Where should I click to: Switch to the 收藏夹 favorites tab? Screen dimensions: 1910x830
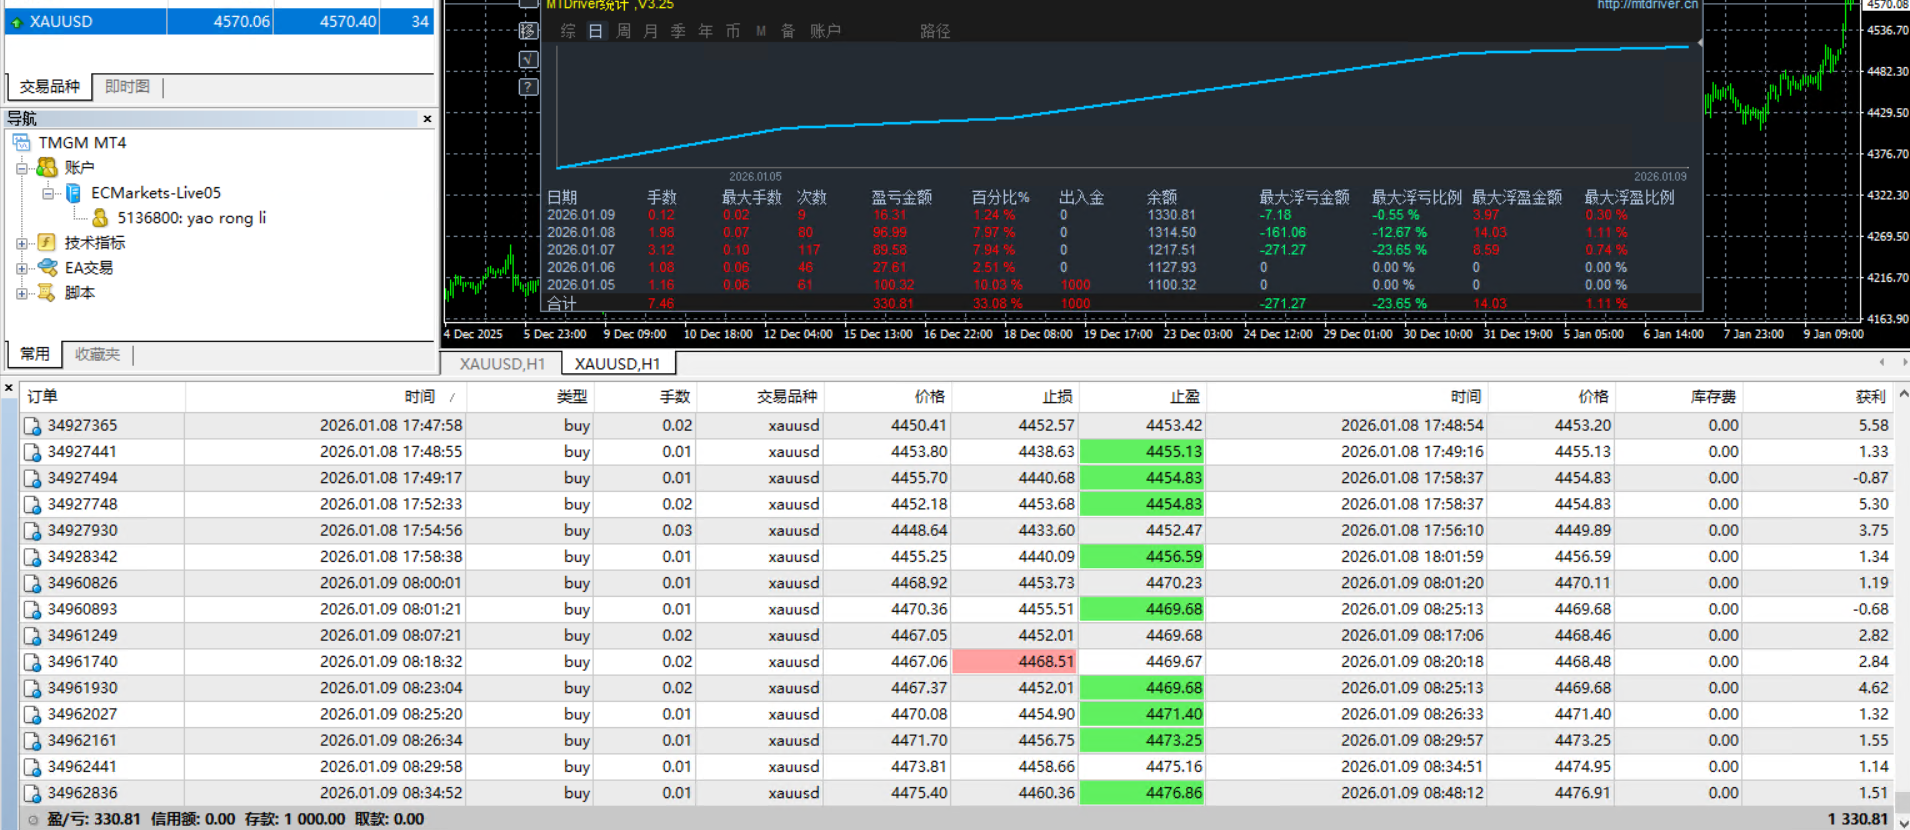tap(97, 354)
